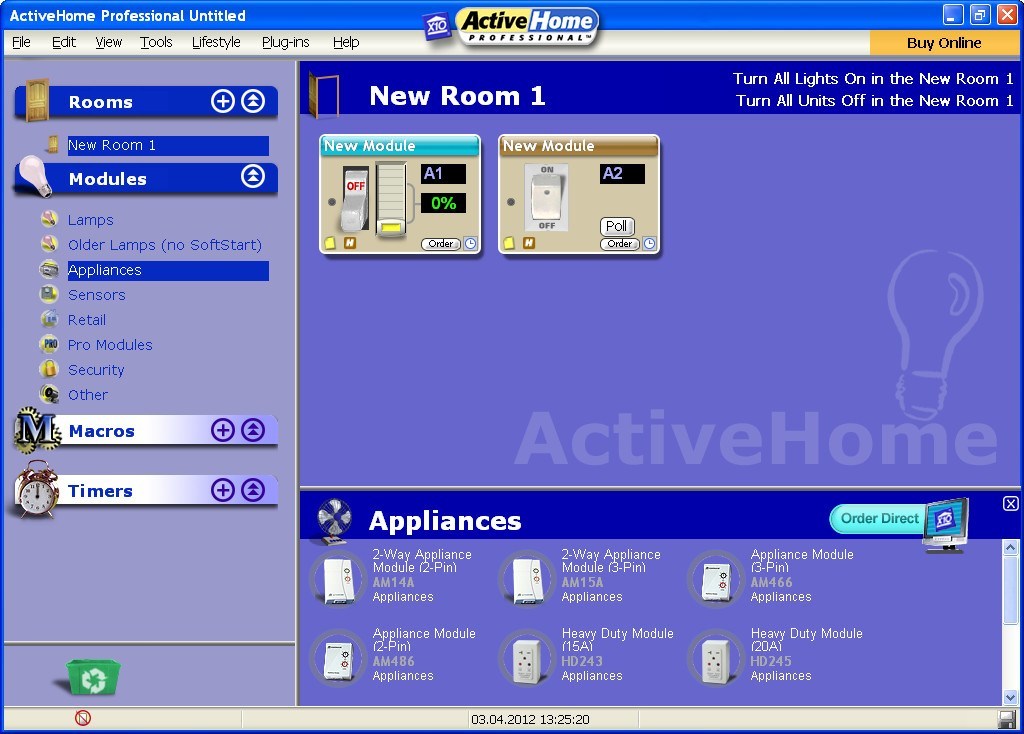The height and width of the screenshot is (734, 1024).
Task: Click Turn All Lights On in New Room 1
Action: 872,79
